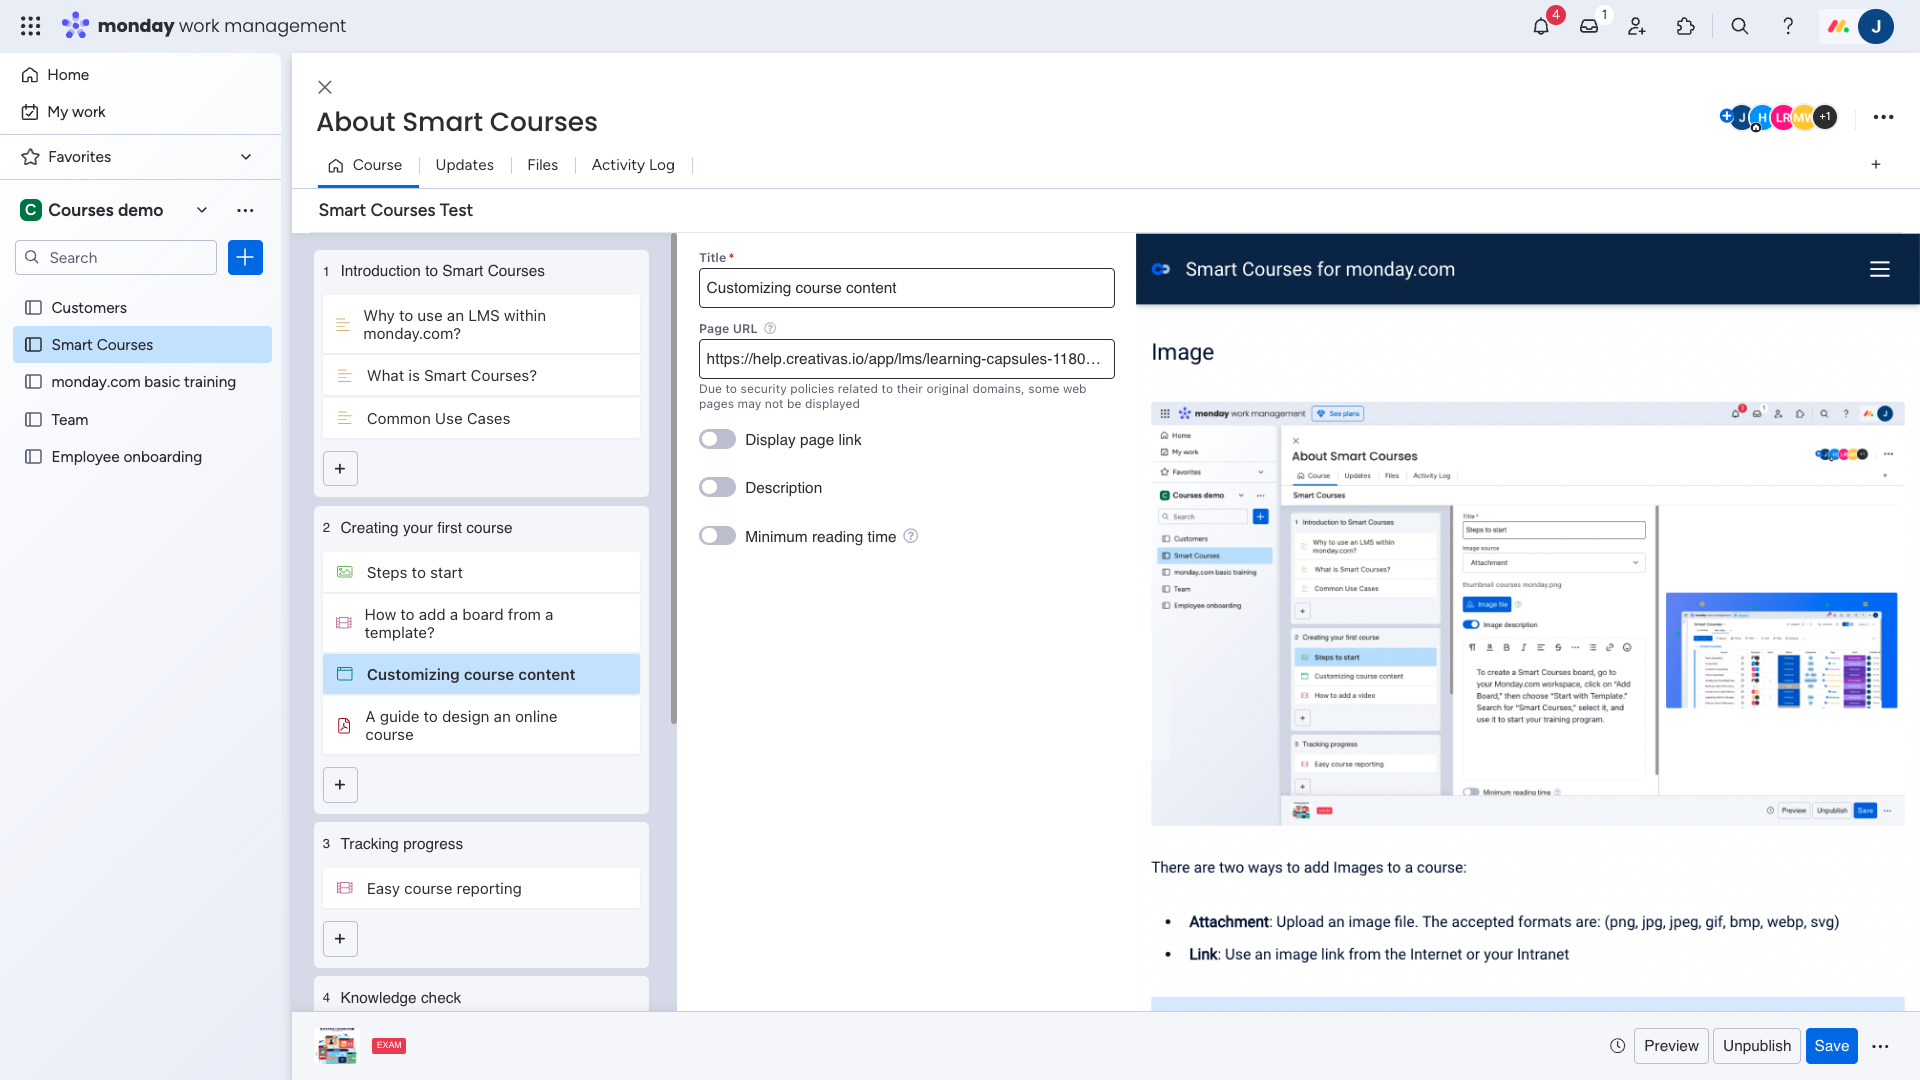Screen dimensions: 1920x1080
Task: Switch to the Updates tab
Action: pos(464,165)
